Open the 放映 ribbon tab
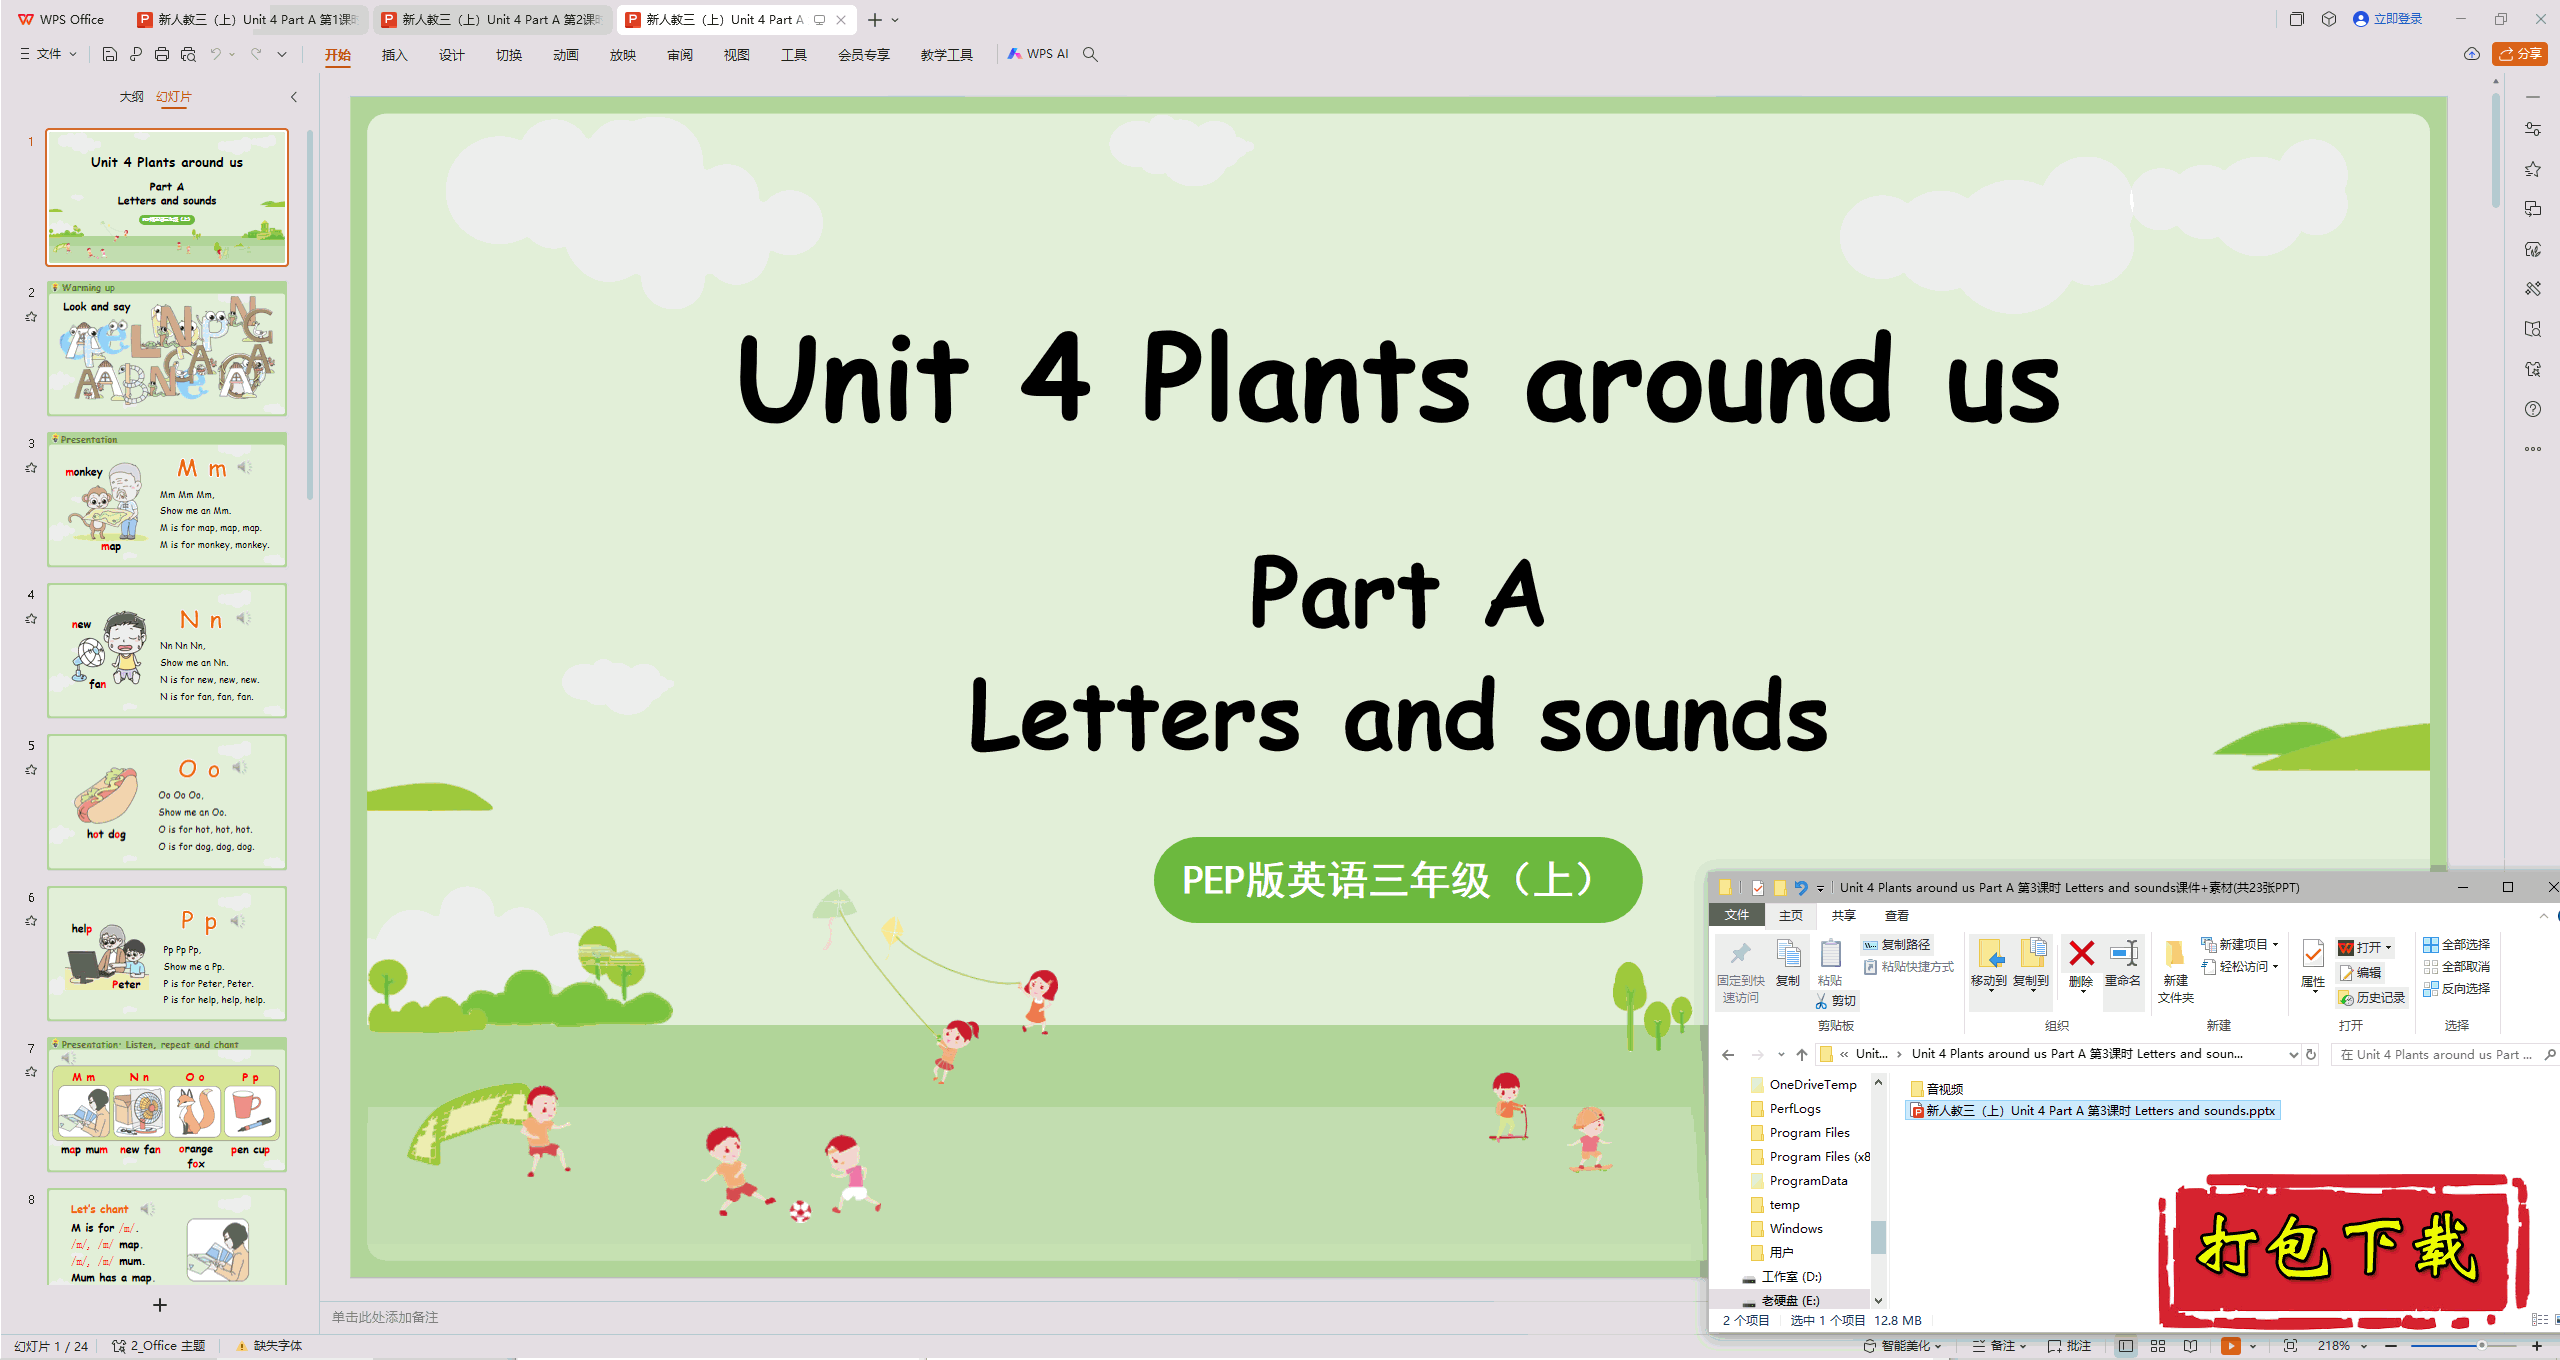The width and height of the screenshot is (2560, 1360). coord(623,55)
